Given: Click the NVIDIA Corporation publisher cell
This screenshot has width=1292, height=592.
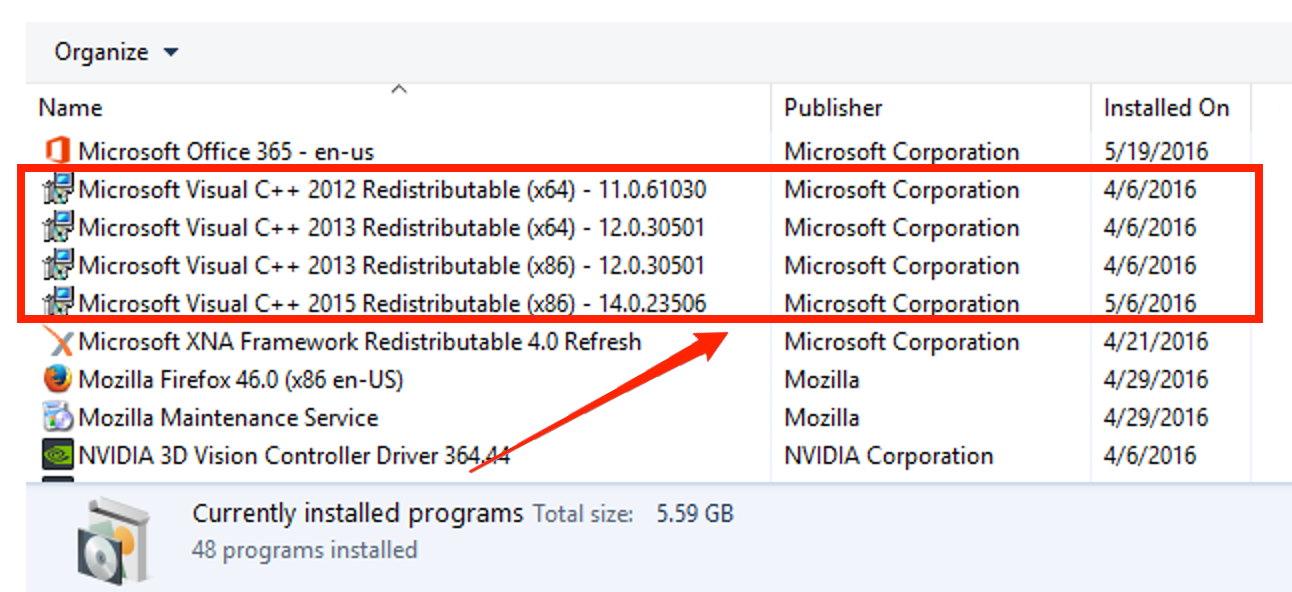Looking at the screenshot, I should click(888, 456).
